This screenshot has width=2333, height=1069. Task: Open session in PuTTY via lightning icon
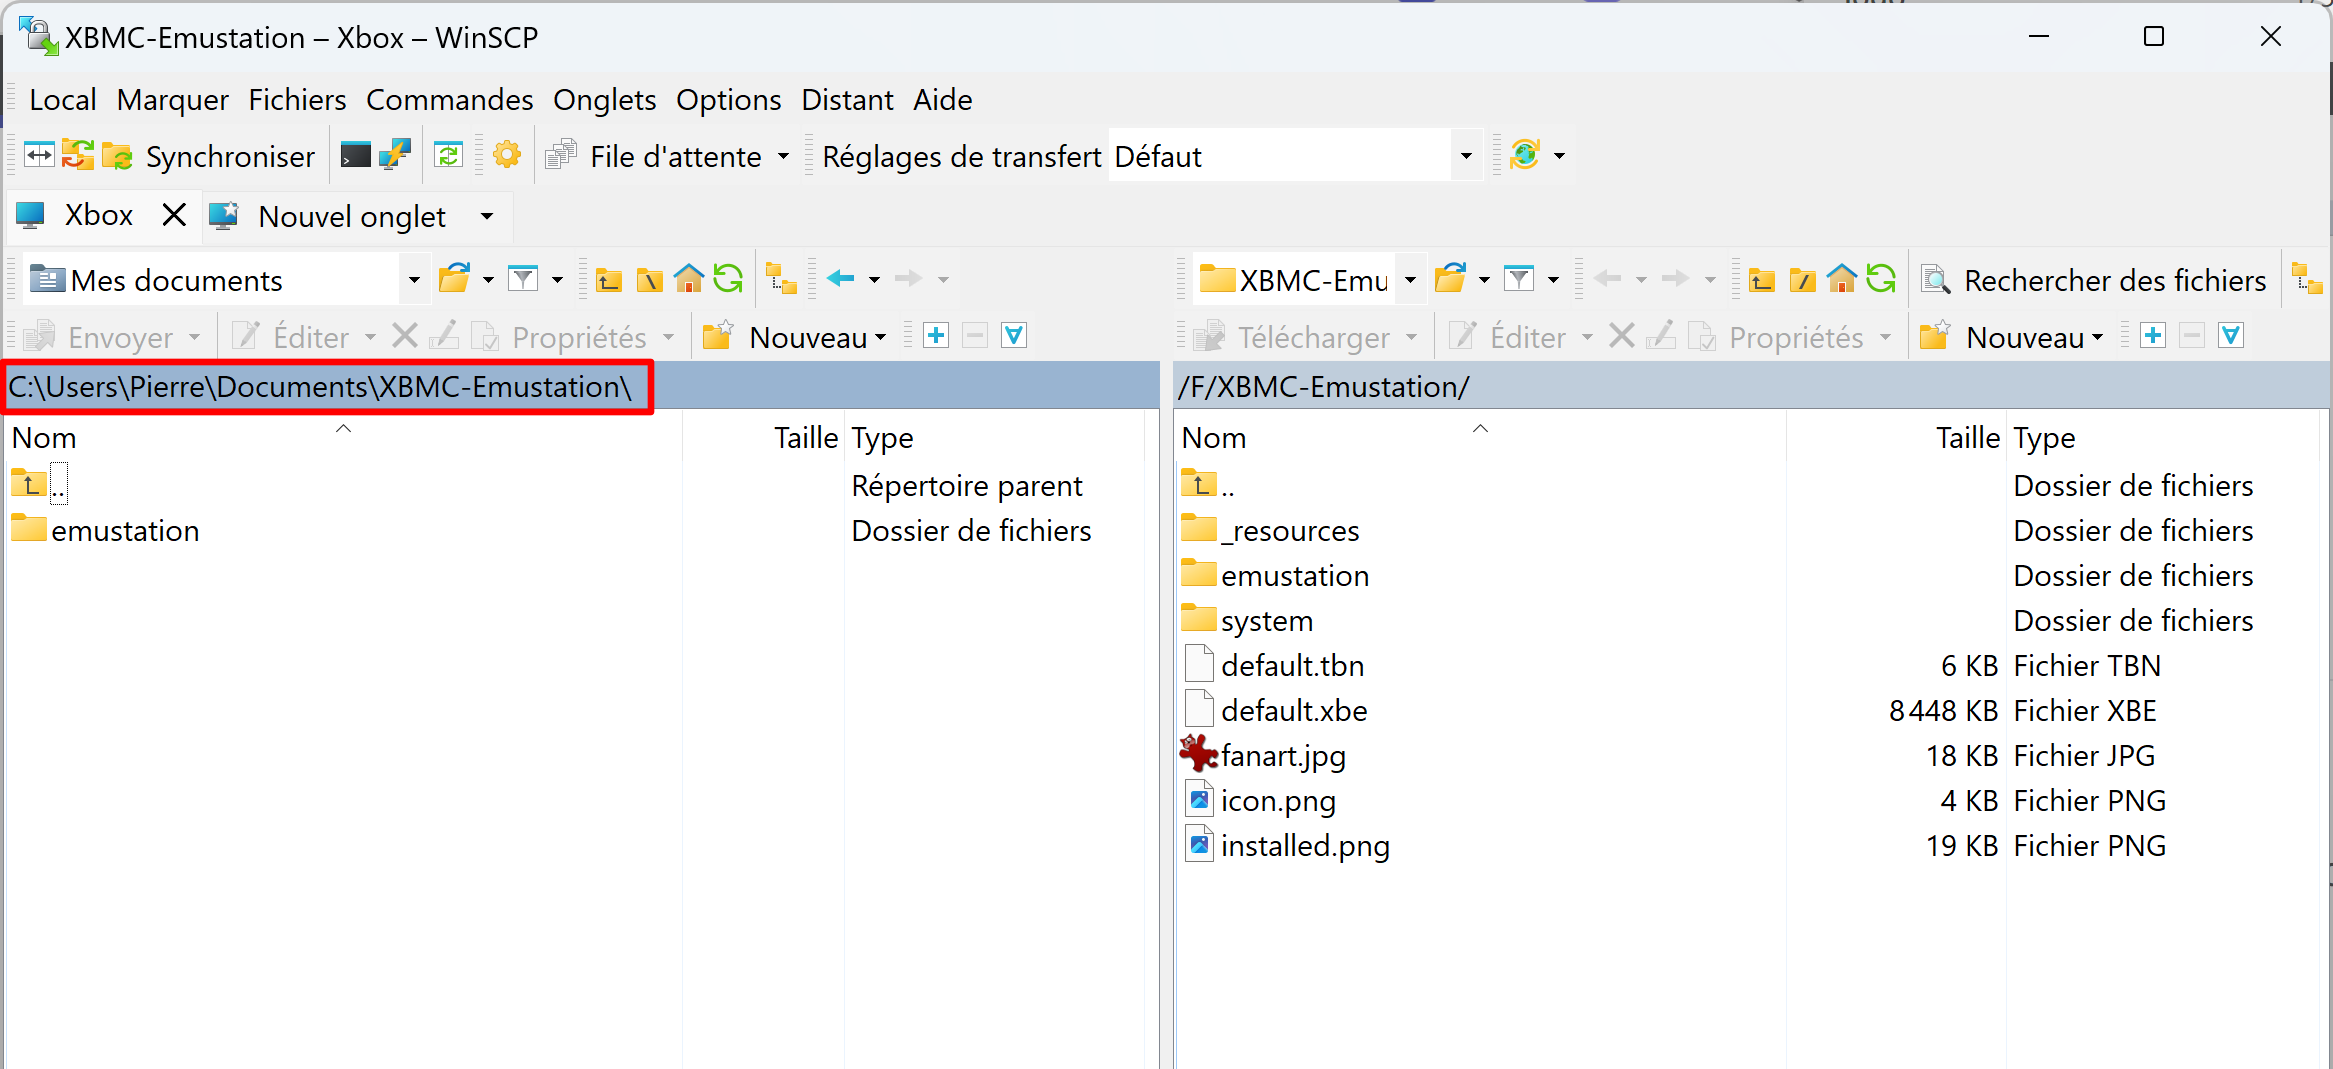point(395,155)
